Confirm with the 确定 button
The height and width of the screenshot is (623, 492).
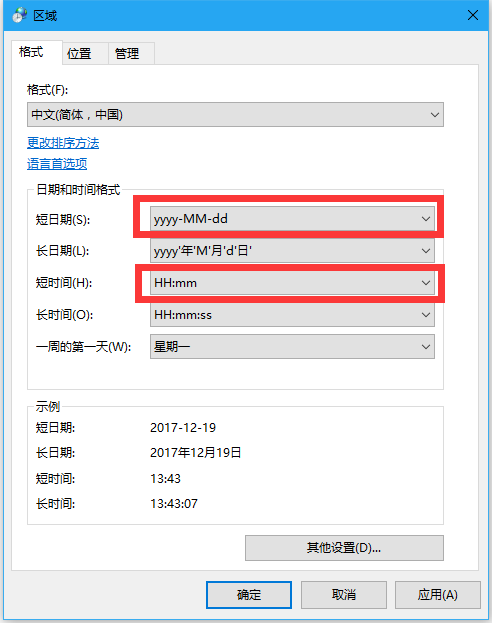249,595
